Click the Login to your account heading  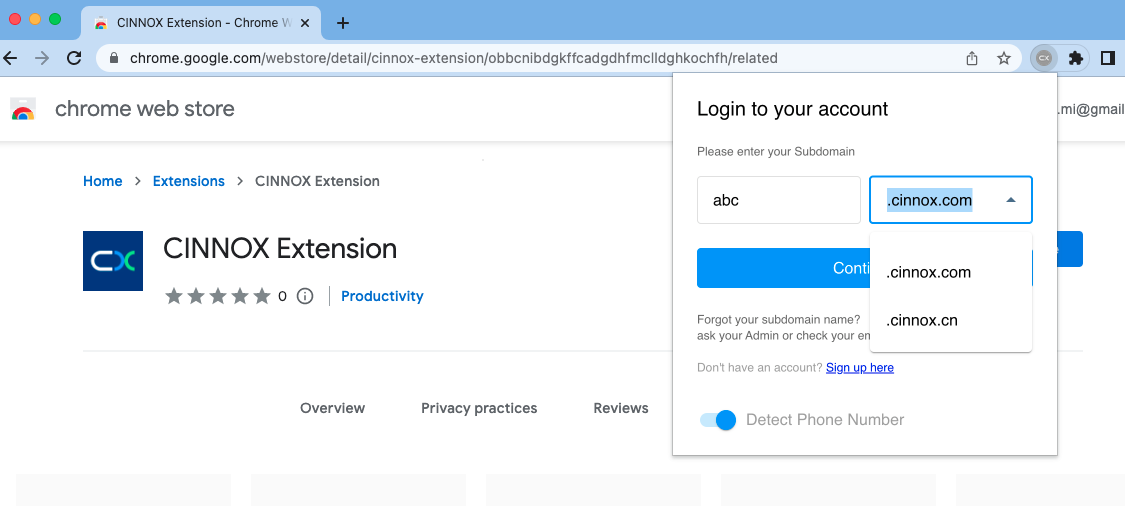pyautogui.click(x=793, y=109)
